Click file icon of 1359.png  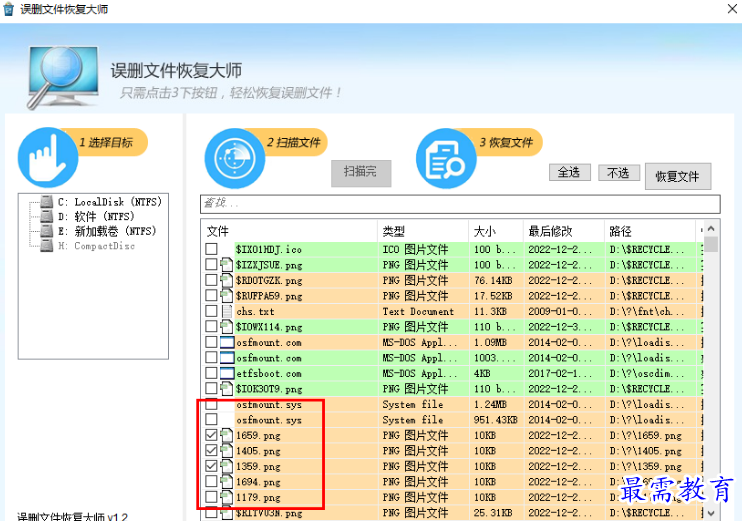tap(227, 466)
